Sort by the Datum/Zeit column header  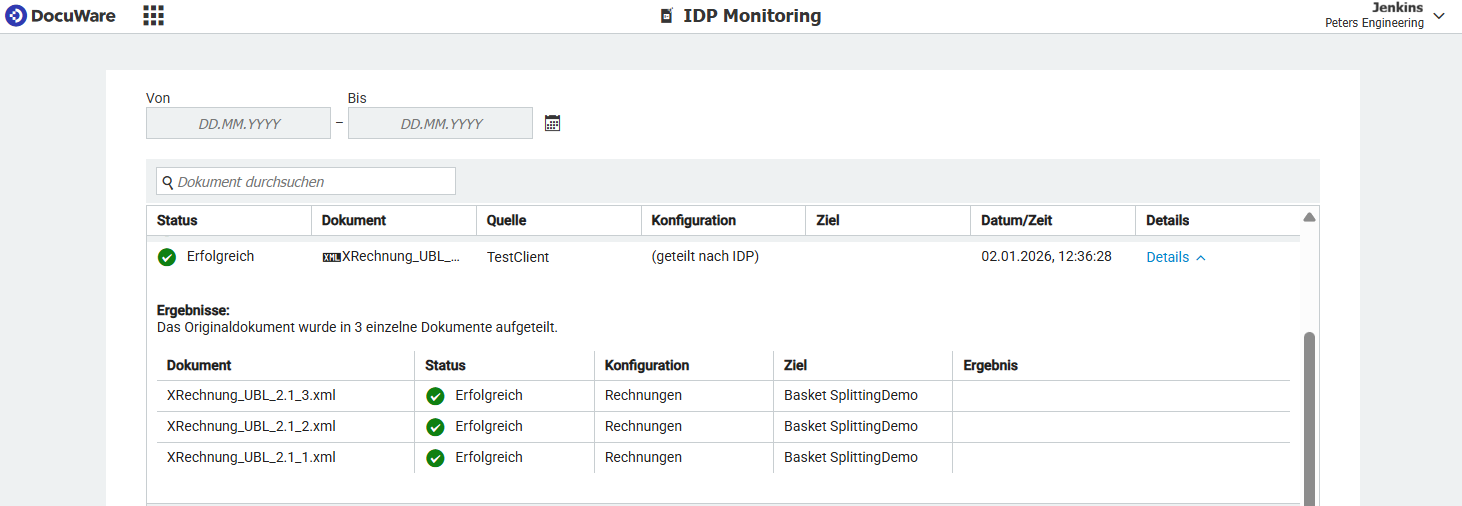[1016, 220]
